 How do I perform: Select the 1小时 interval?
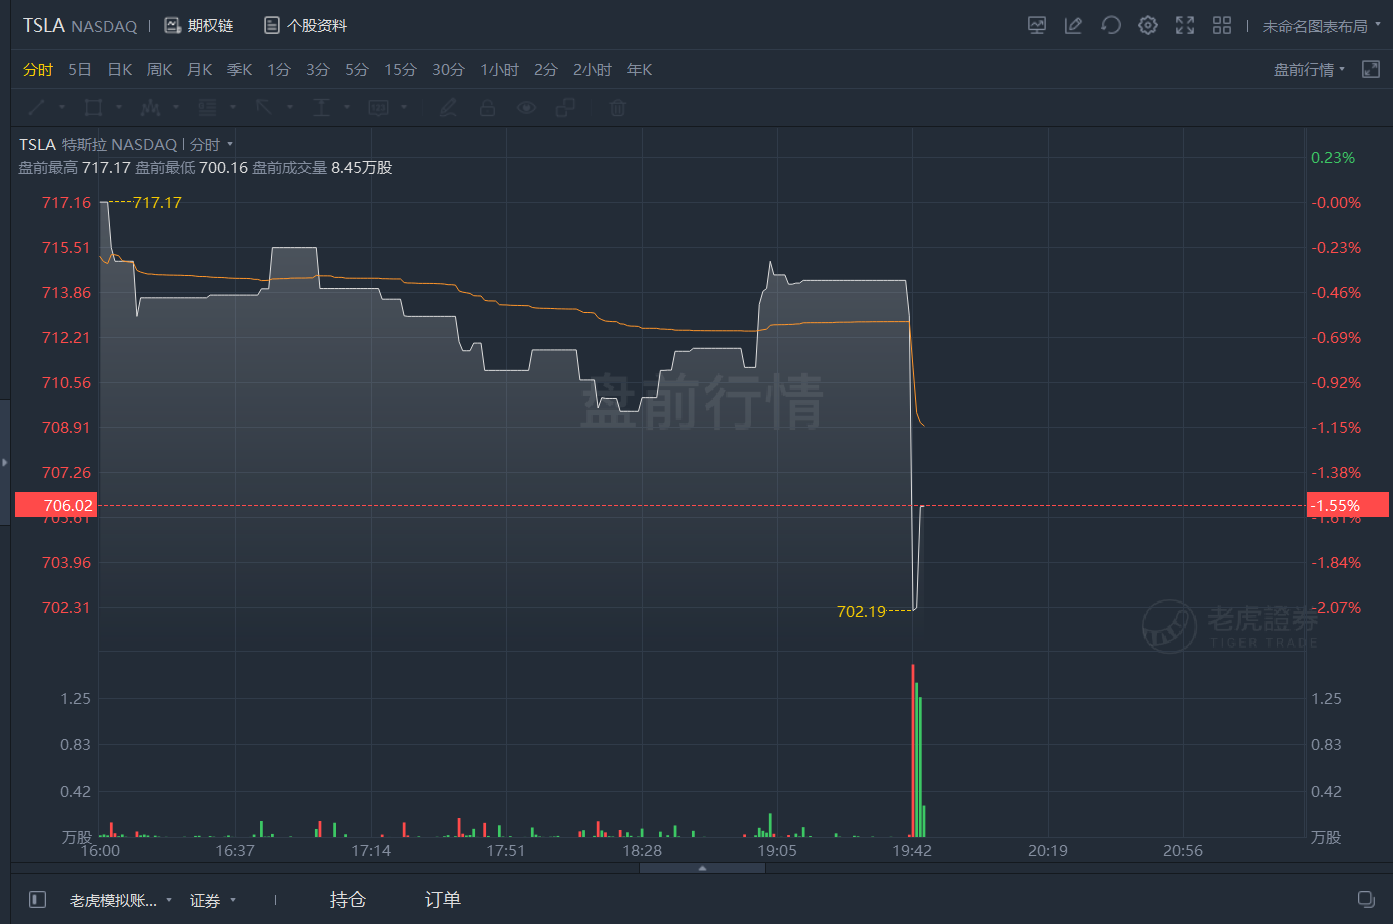click(x=499, y=69)
